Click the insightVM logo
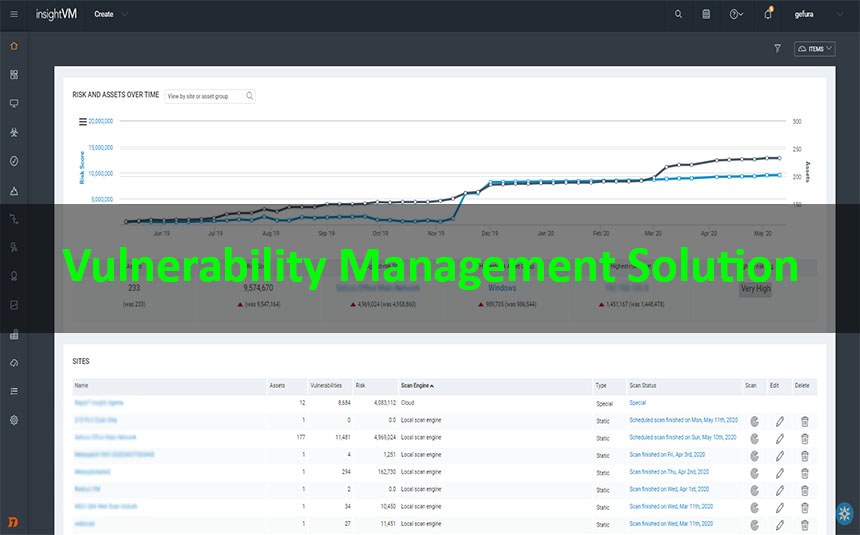860x535 pixels. point(56,14)
